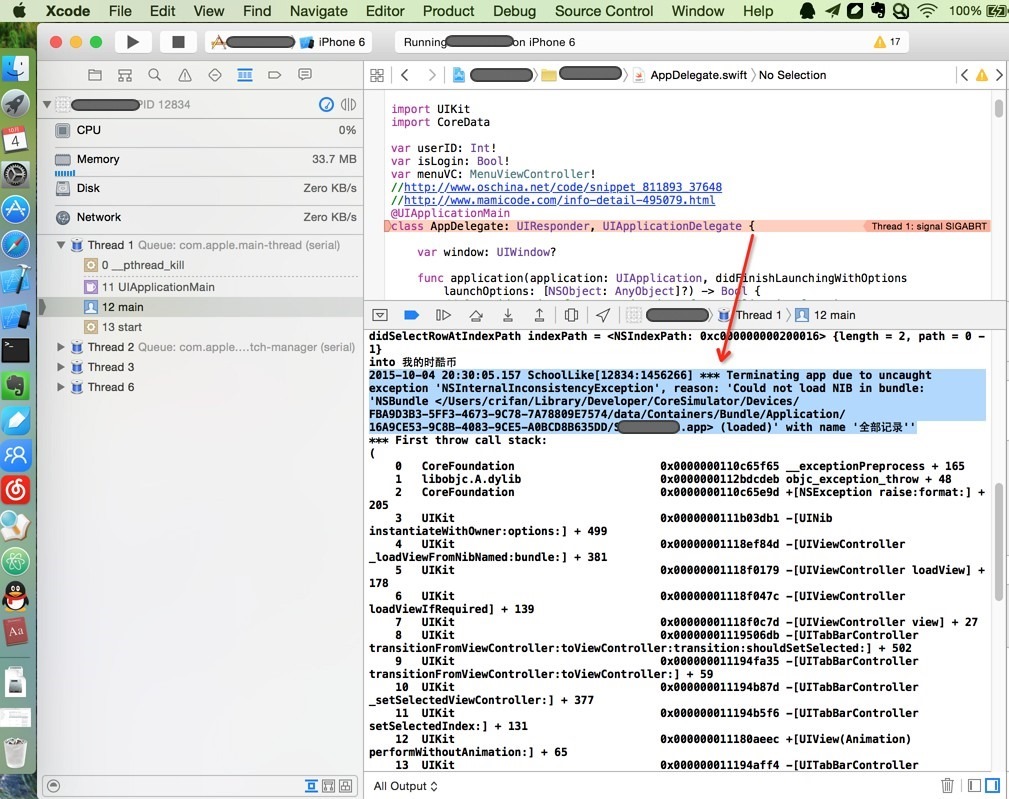Image resolution: width=1009 pixels, height=799 pixels.
Task: Collapse Thread 1 disclosure triangle
Action: click(60, 245)
